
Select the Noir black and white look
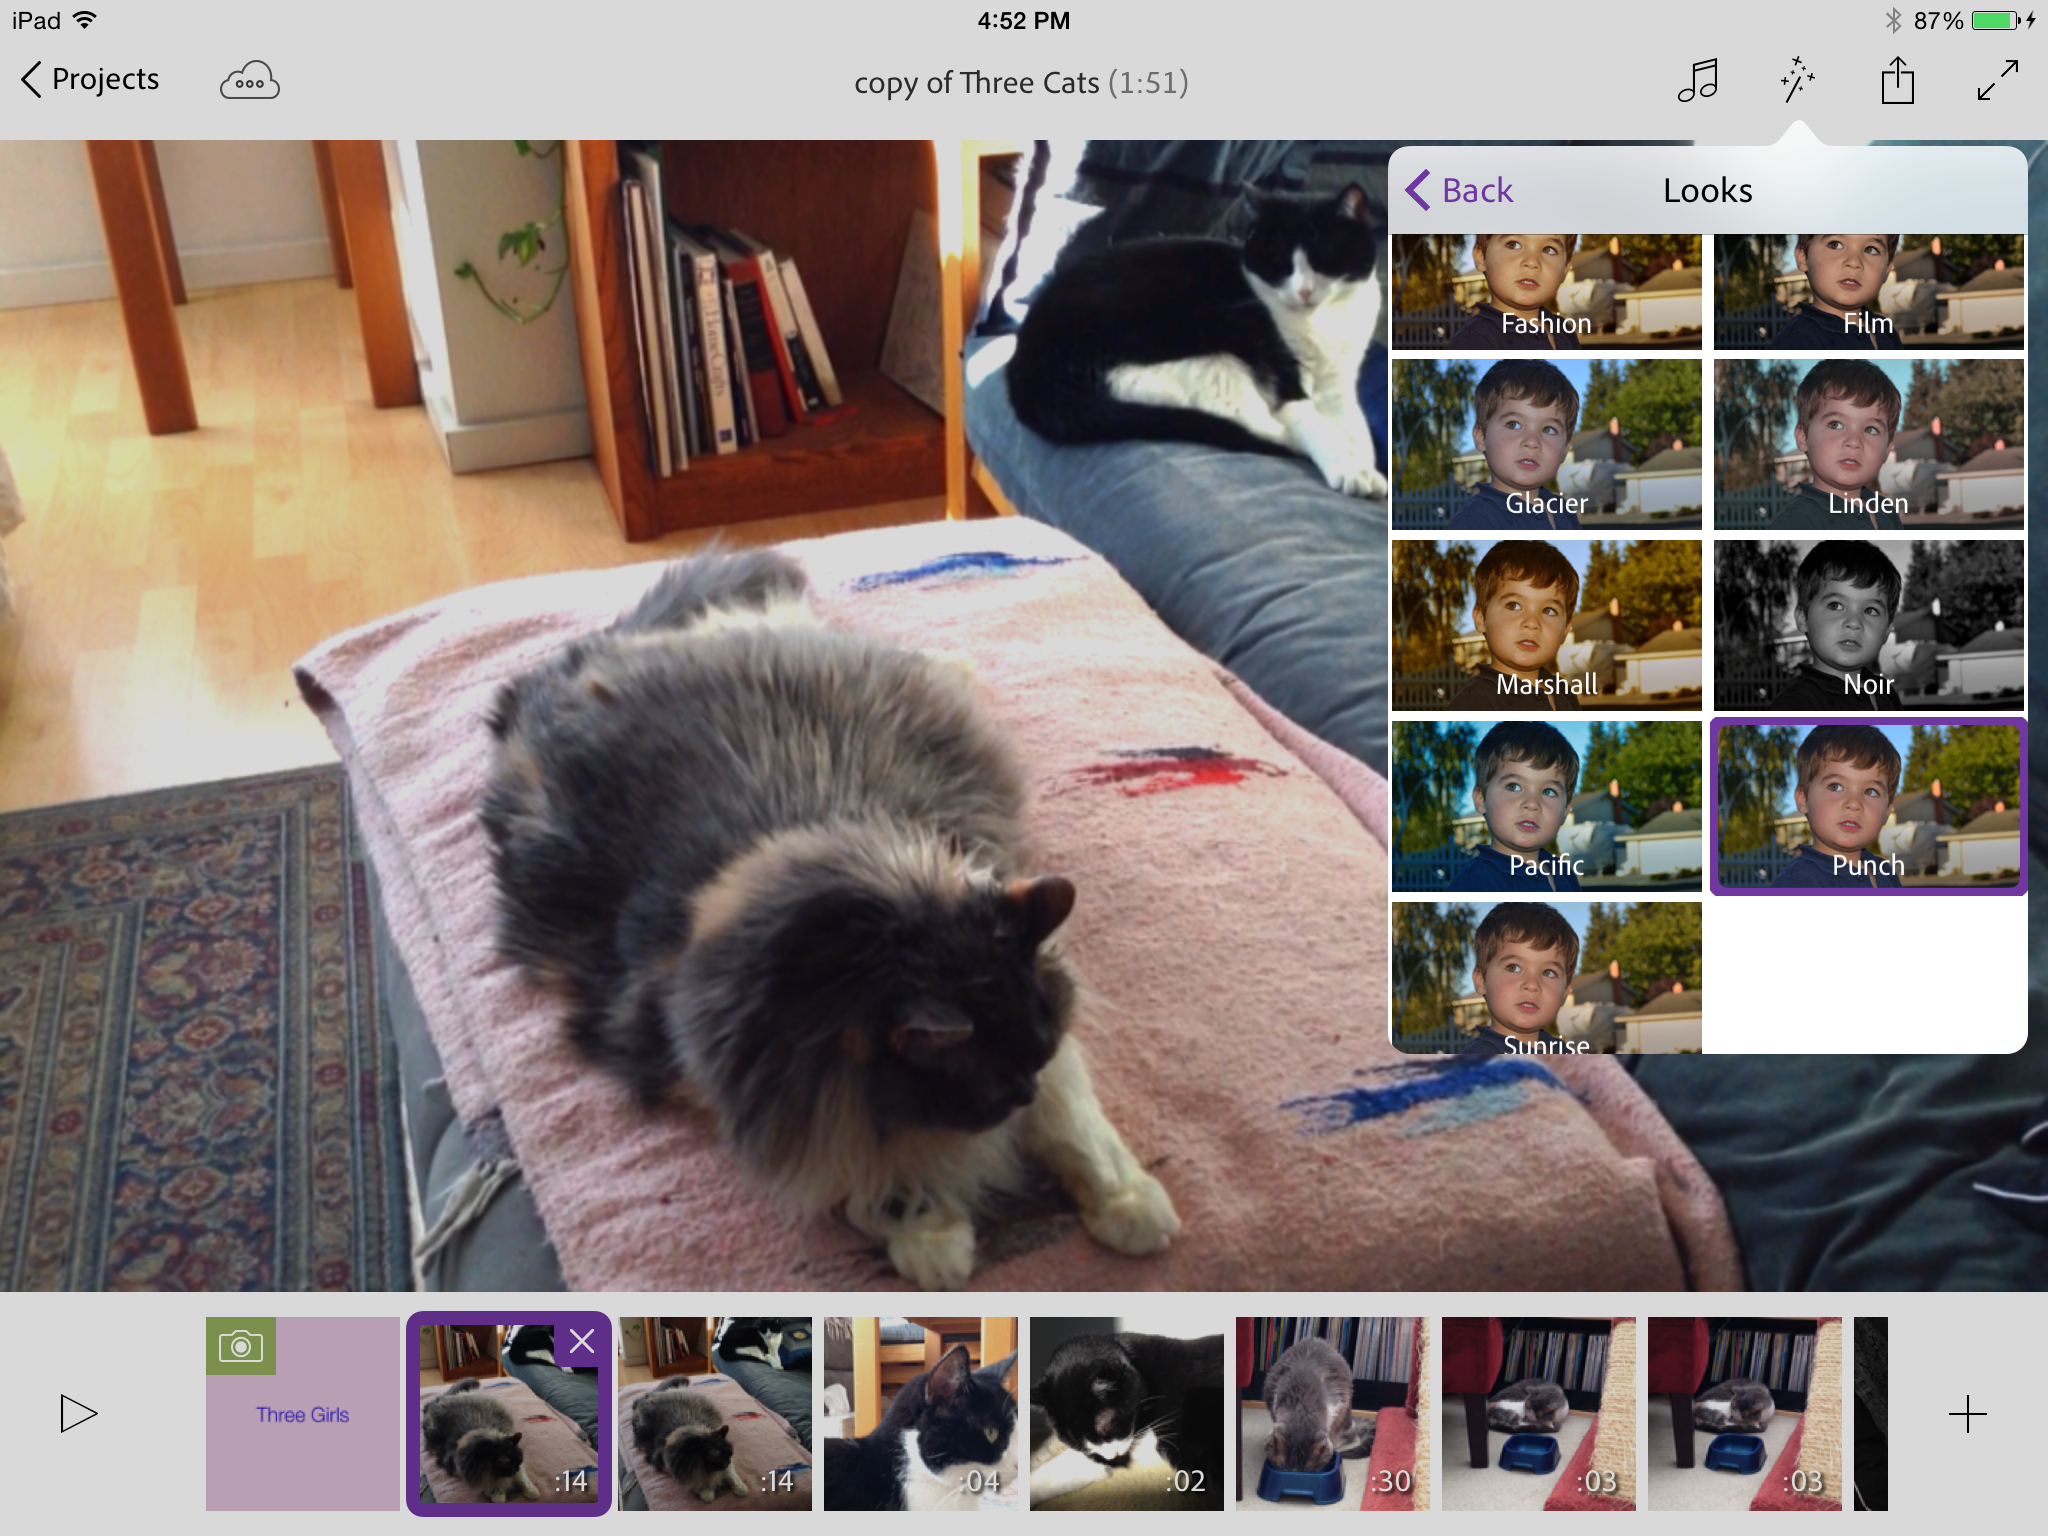(x=1868, y=625)
